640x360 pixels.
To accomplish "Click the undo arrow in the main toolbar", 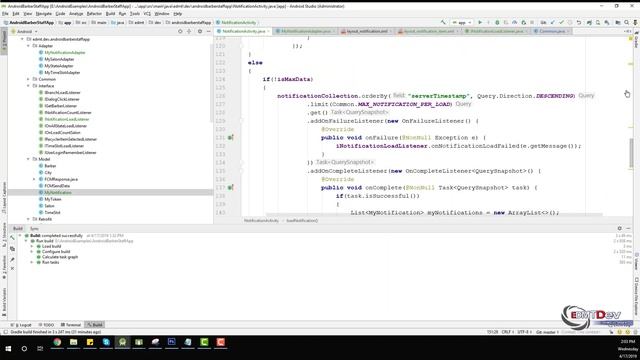I will tap(579, 22).
